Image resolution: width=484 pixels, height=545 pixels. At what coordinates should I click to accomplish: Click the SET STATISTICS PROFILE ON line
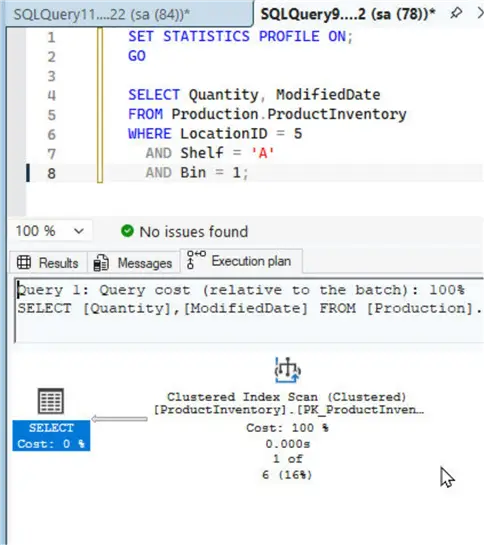tap(240, 36)
